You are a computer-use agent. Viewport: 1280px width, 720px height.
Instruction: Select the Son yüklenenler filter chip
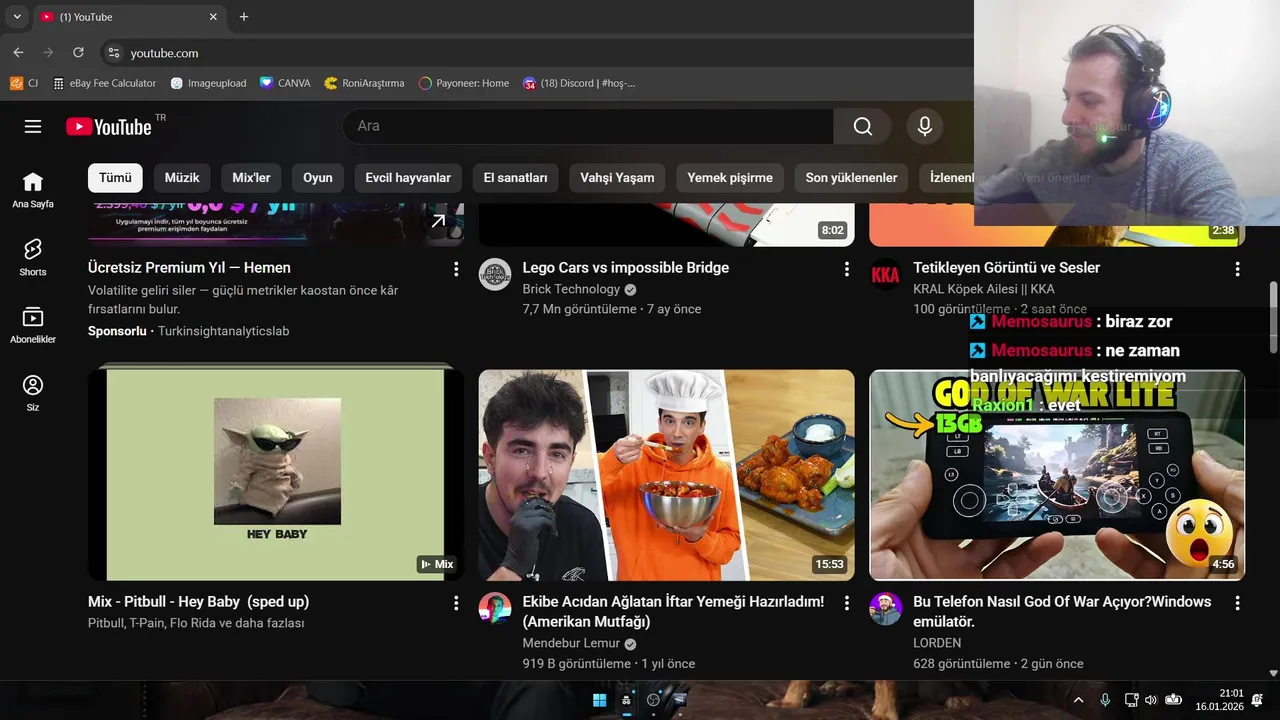pos(851,178)
